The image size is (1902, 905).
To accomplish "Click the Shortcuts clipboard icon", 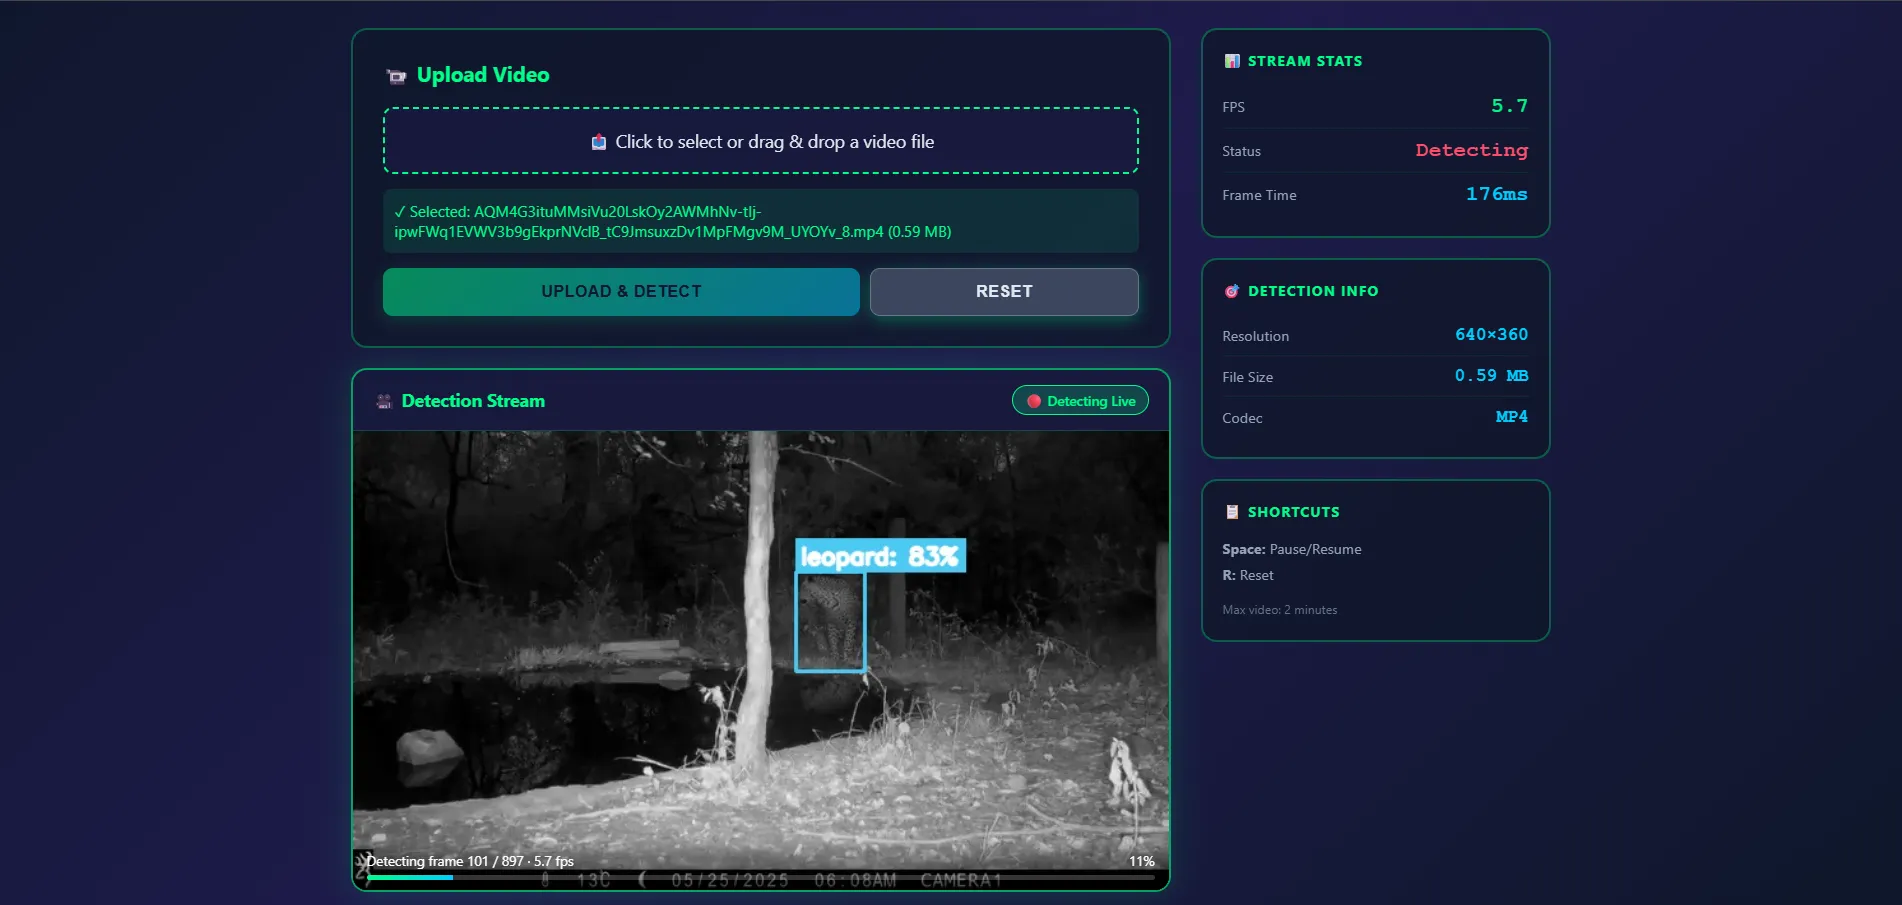I will 1232,512.
